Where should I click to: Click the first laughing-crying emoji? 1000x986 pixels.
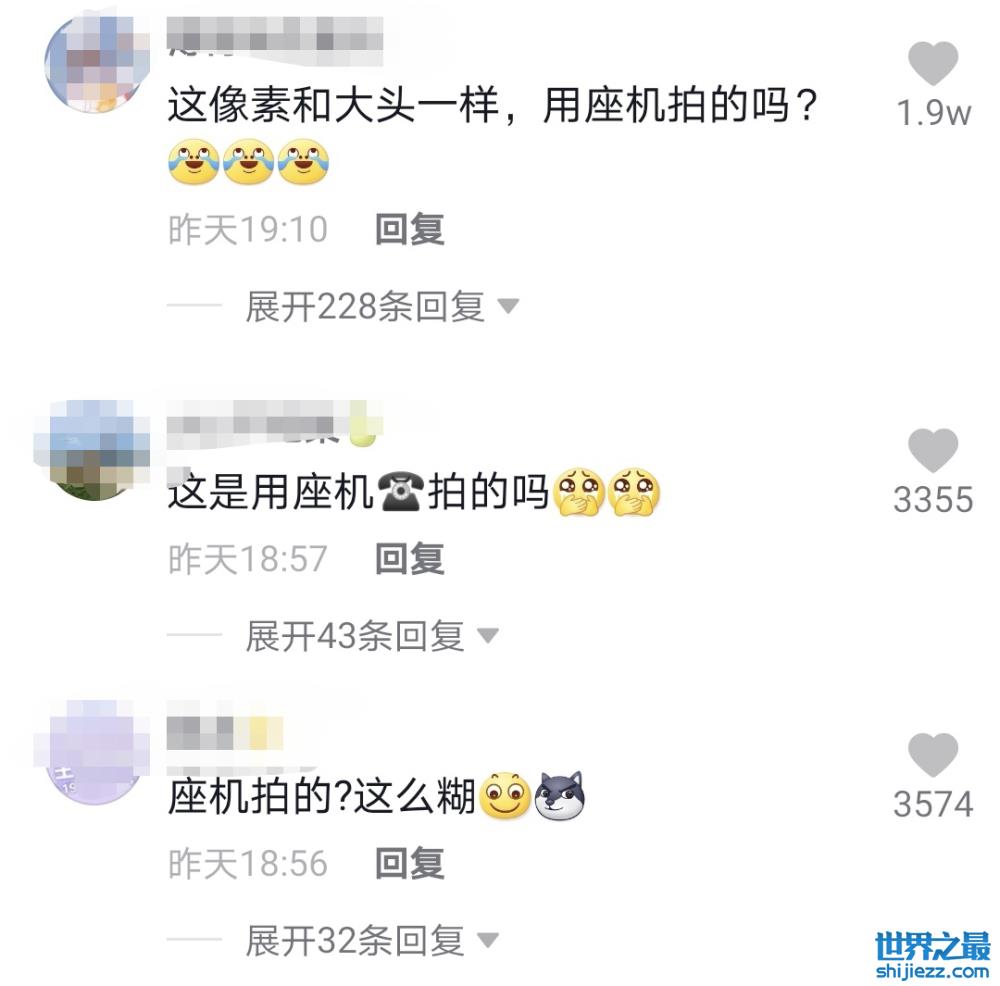(x=194, y=161)
